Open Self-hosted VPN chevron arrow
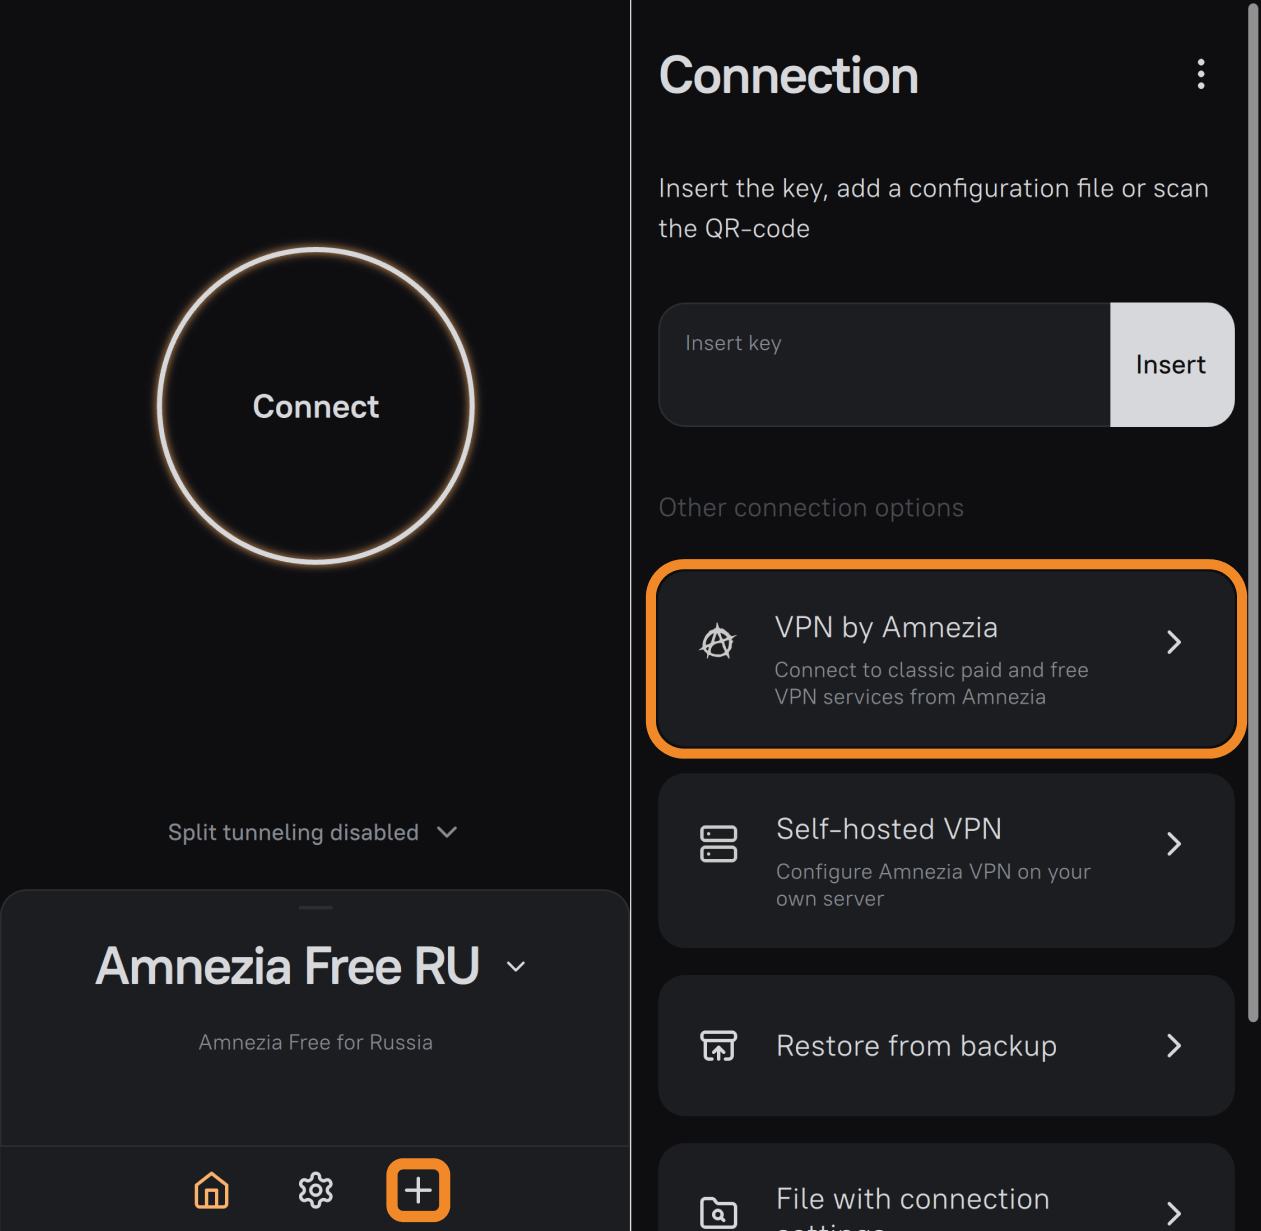Screen dimensions: 1261x1231 pos(1174,844)
